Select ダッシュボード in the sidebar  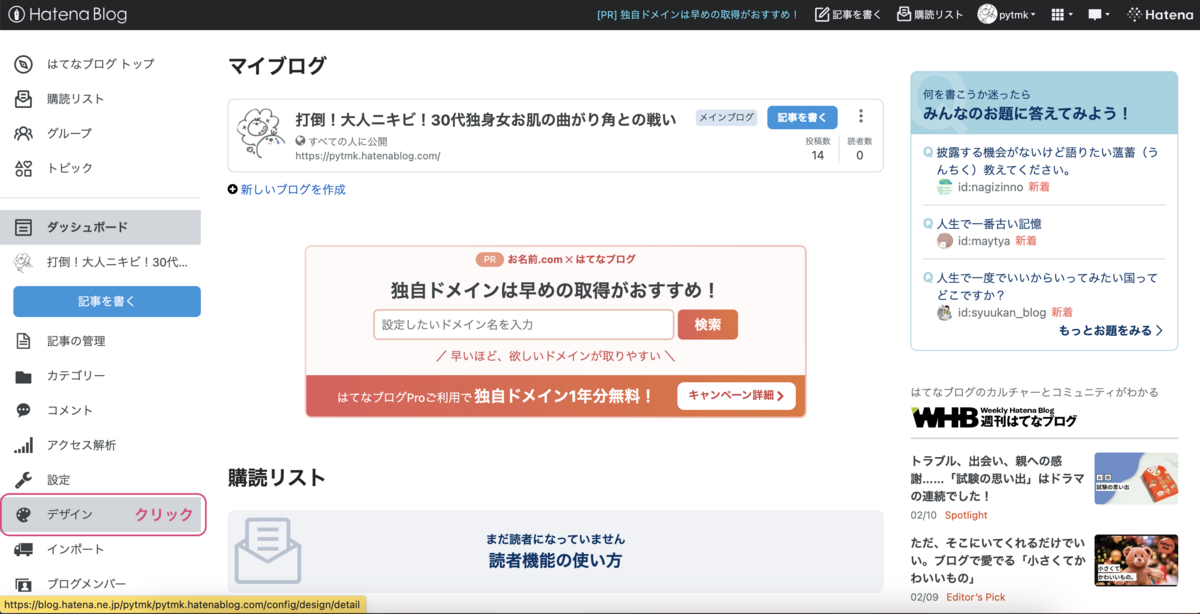pos(100,227)
